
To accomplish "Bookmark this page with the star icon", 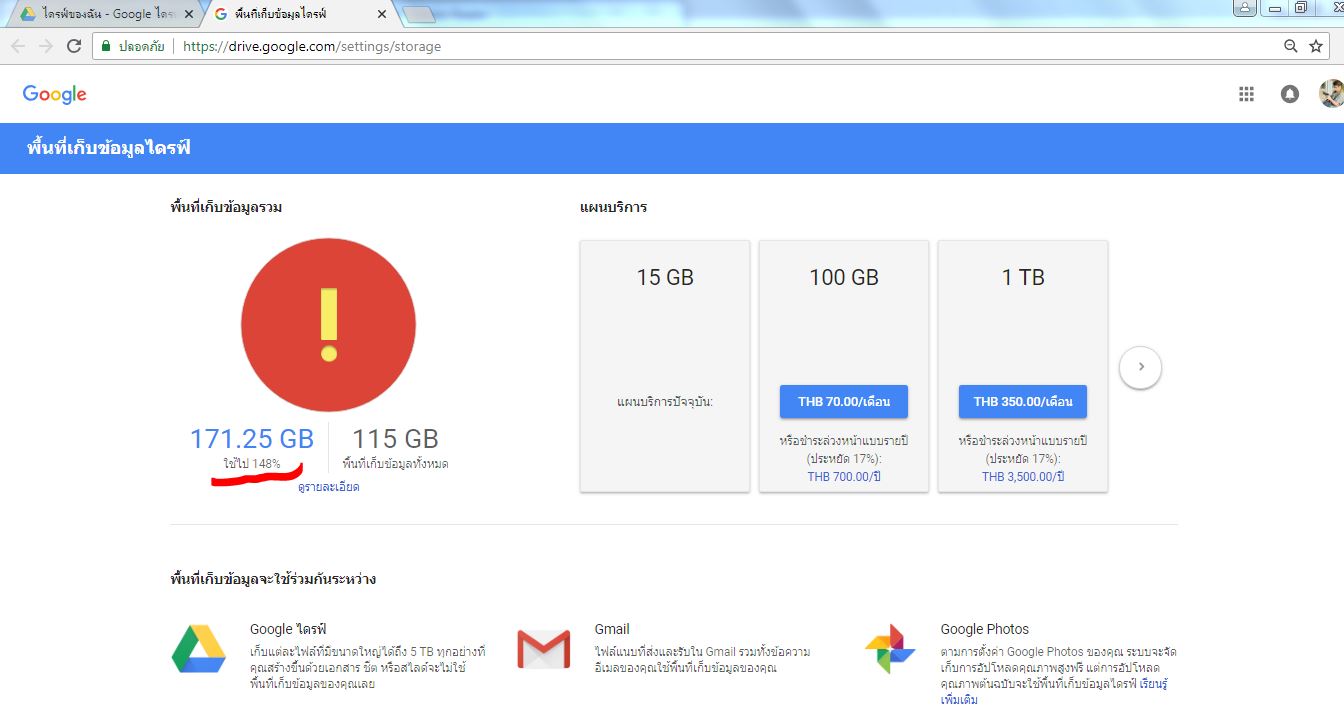I will (1316, 46).
